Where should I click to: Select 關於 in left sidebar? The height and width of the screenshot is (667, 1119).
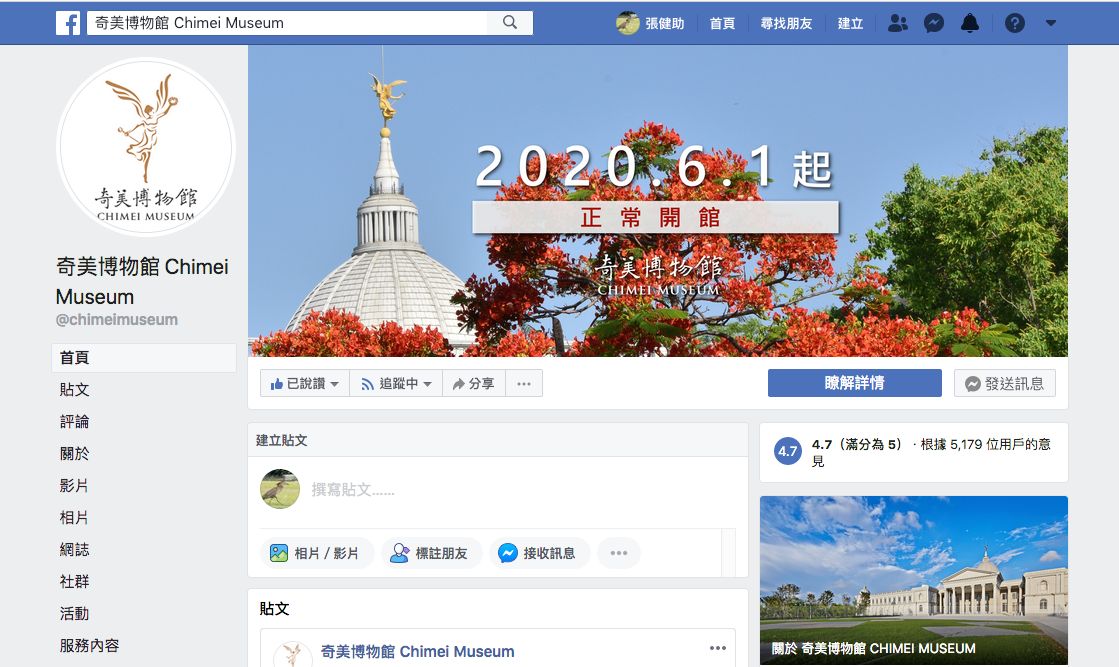(74, 454)
